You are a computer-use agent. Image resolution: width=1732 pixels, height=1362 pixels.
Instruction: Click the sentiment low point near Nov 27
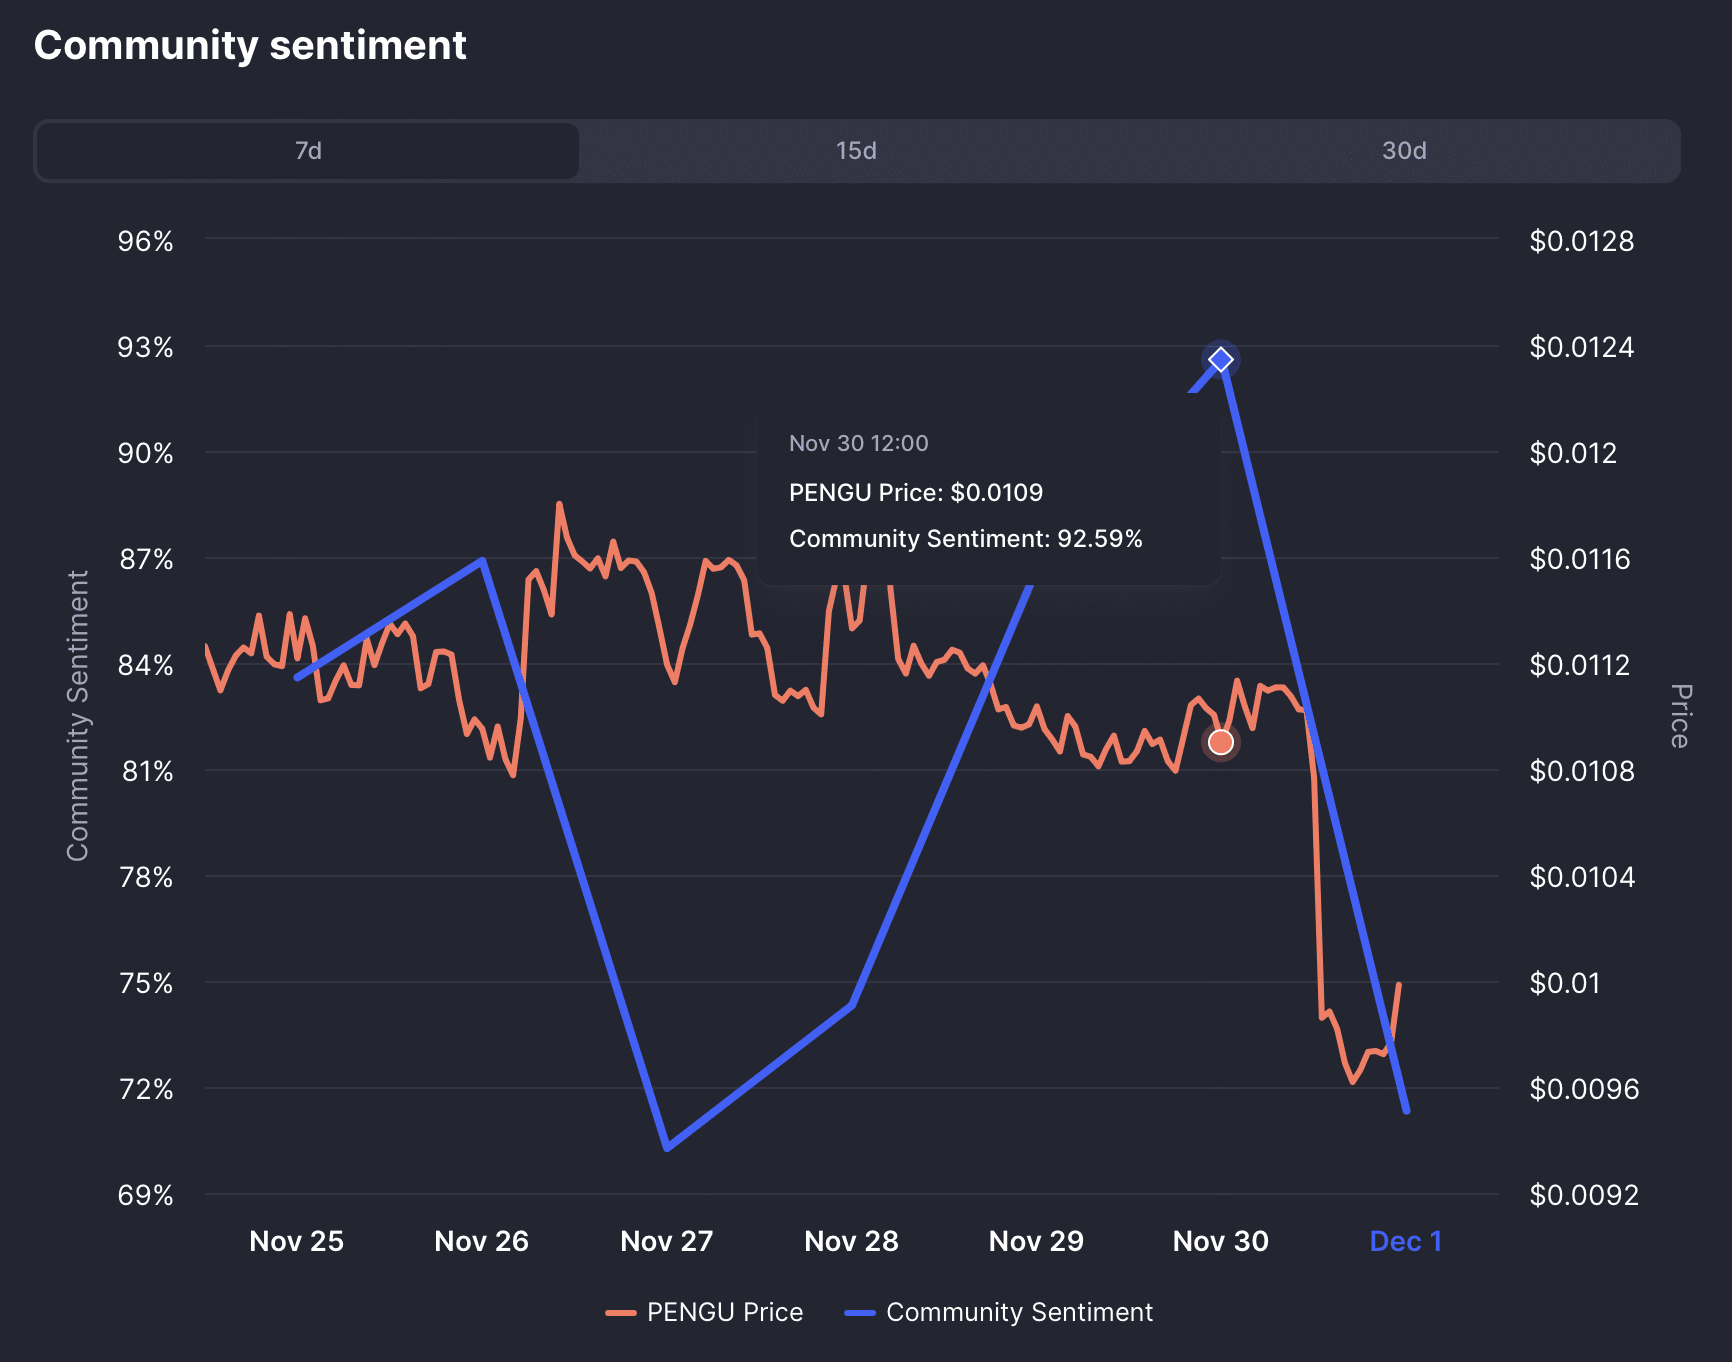point(666,1148)
